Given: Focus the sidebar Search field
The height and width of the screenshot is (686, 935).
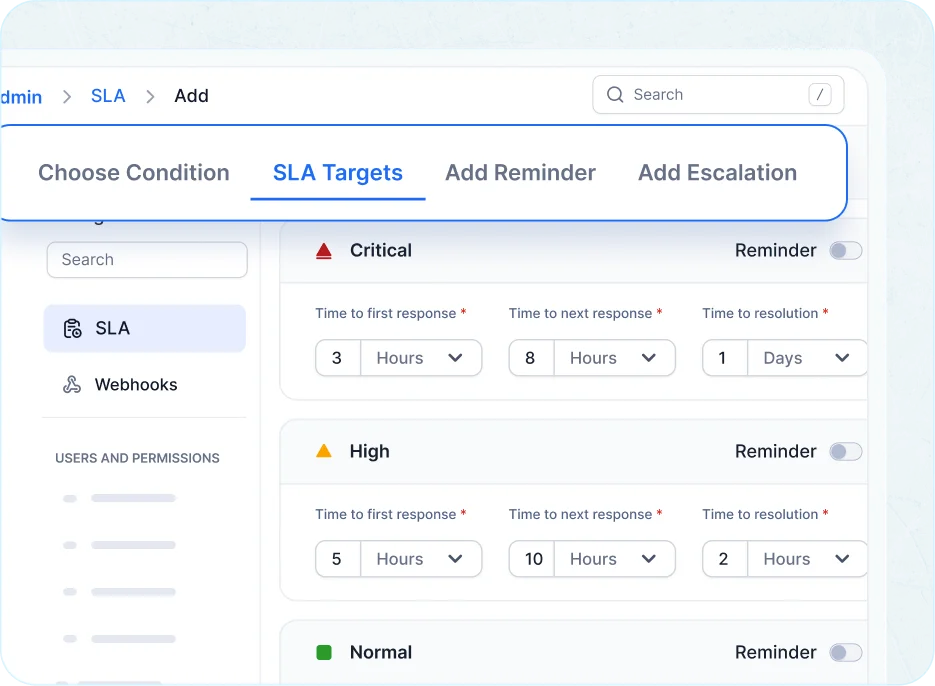Looking at the screenshot, I should pos(147,259).
